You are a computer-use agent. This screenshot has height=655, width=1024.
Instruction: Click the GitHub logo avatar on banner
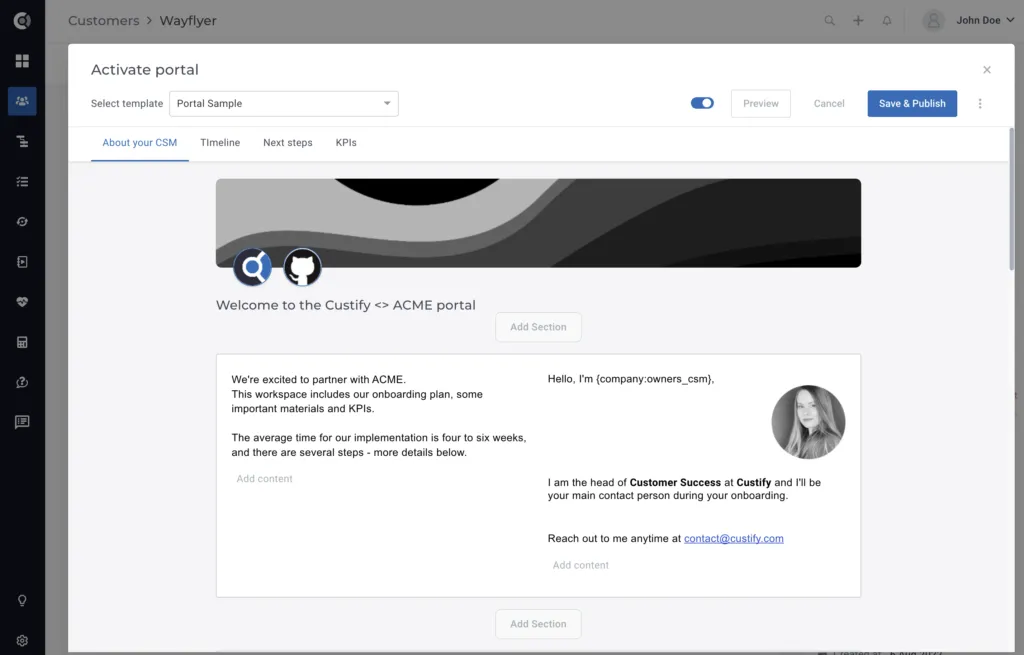302,267
